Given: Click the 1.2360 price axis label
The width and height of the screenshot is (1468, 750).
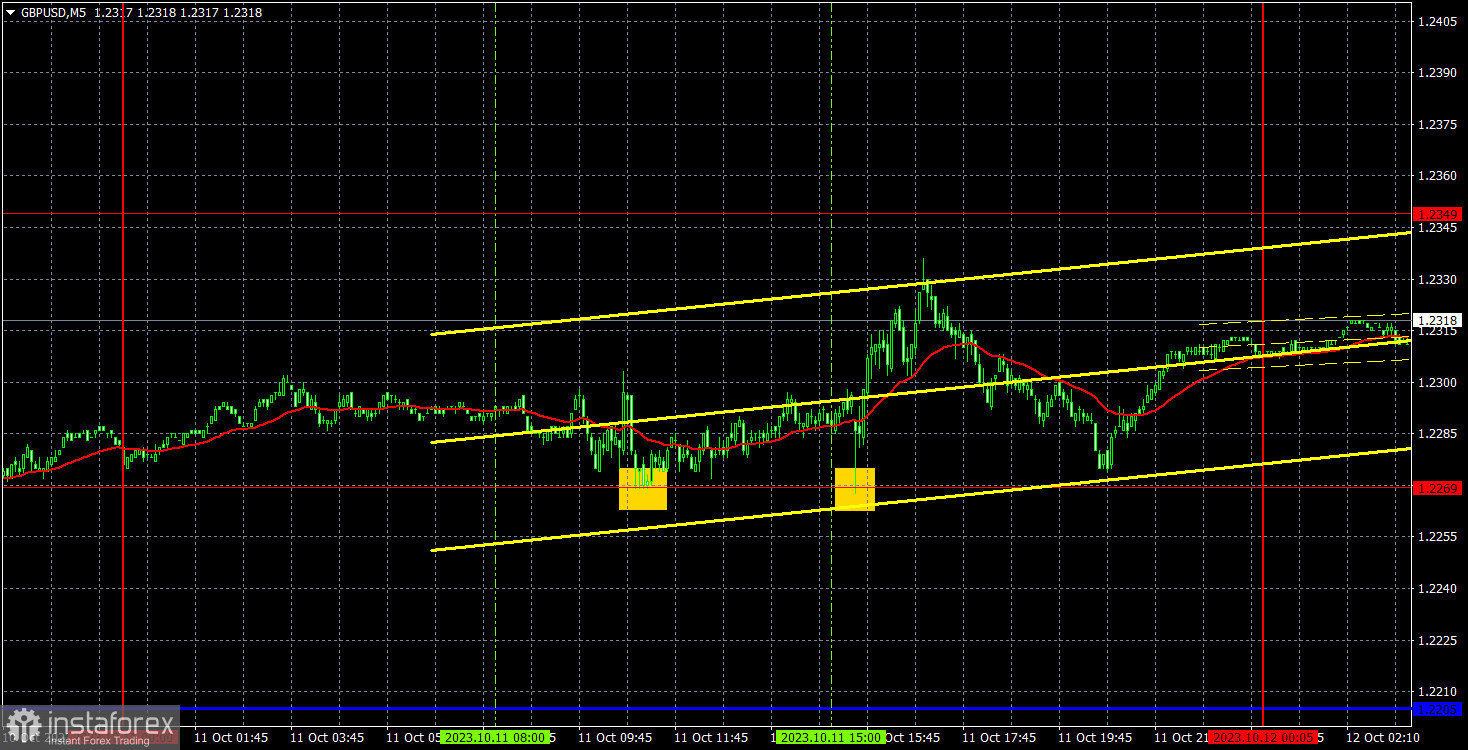Looking at the screenshot, I should pos(1438,176).
